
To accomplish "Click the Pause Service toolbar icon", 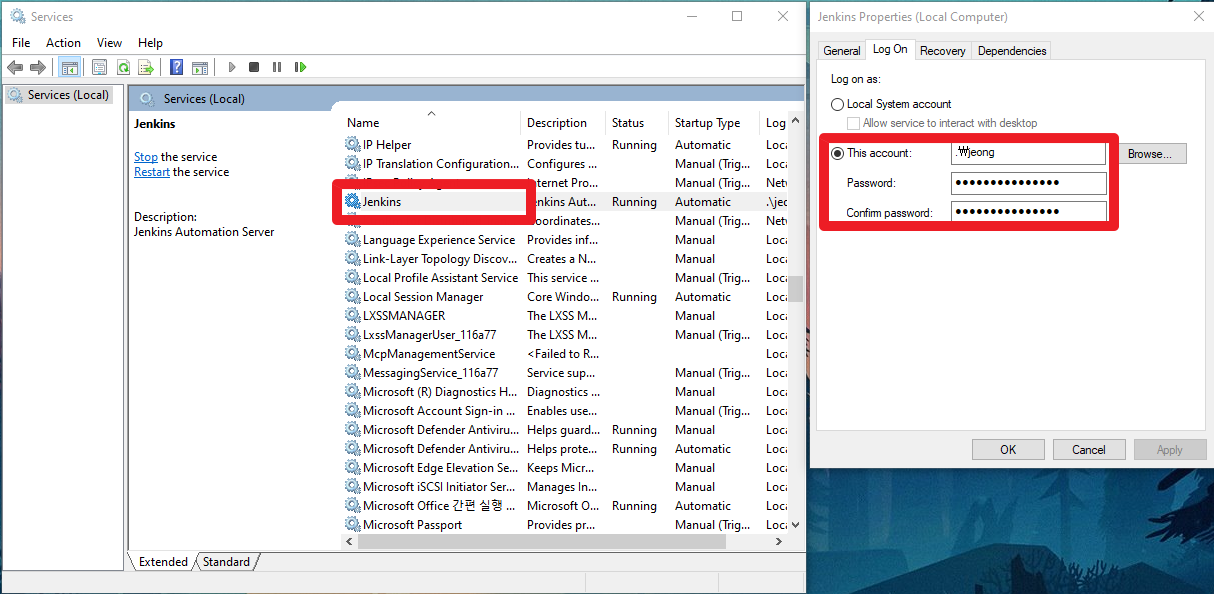I will (x=277, y=67).
